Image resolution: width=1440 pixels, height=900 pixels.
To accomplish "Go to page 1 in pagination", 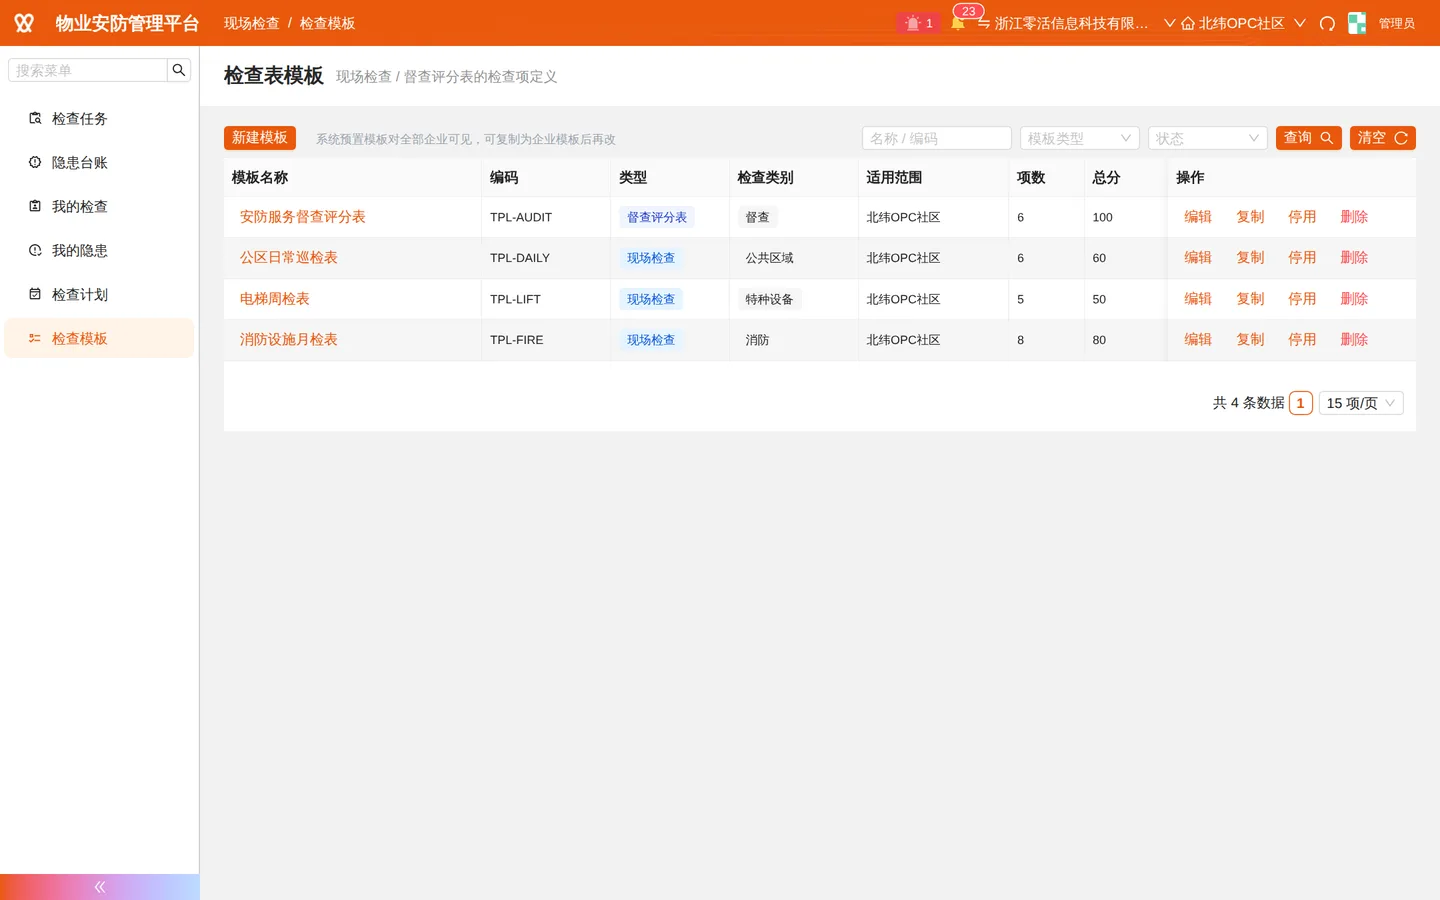I will 1300,403.
